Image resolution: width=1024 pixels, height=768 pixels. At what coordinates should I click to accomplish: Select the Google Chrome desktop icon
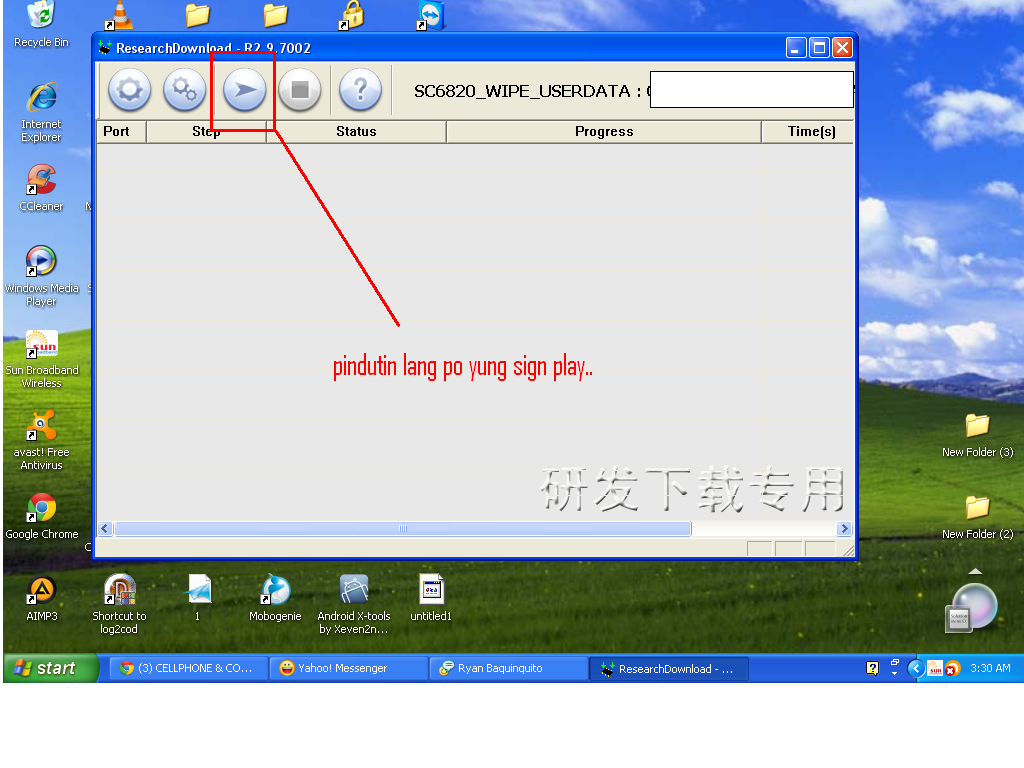(x=41, y=510)
